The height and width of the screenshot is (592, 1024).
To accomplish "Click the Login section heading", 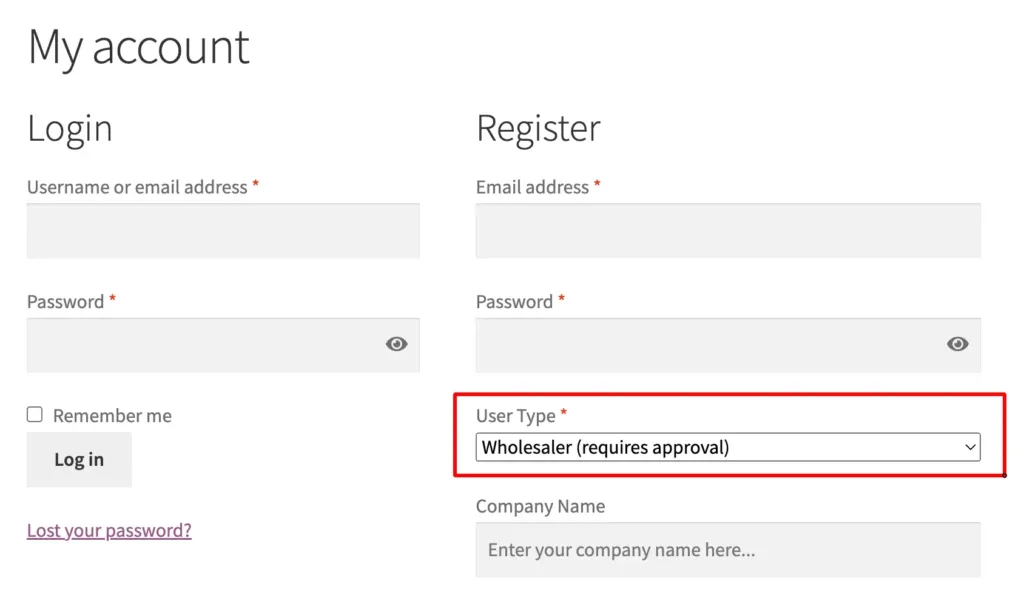I will click(70, 129).
